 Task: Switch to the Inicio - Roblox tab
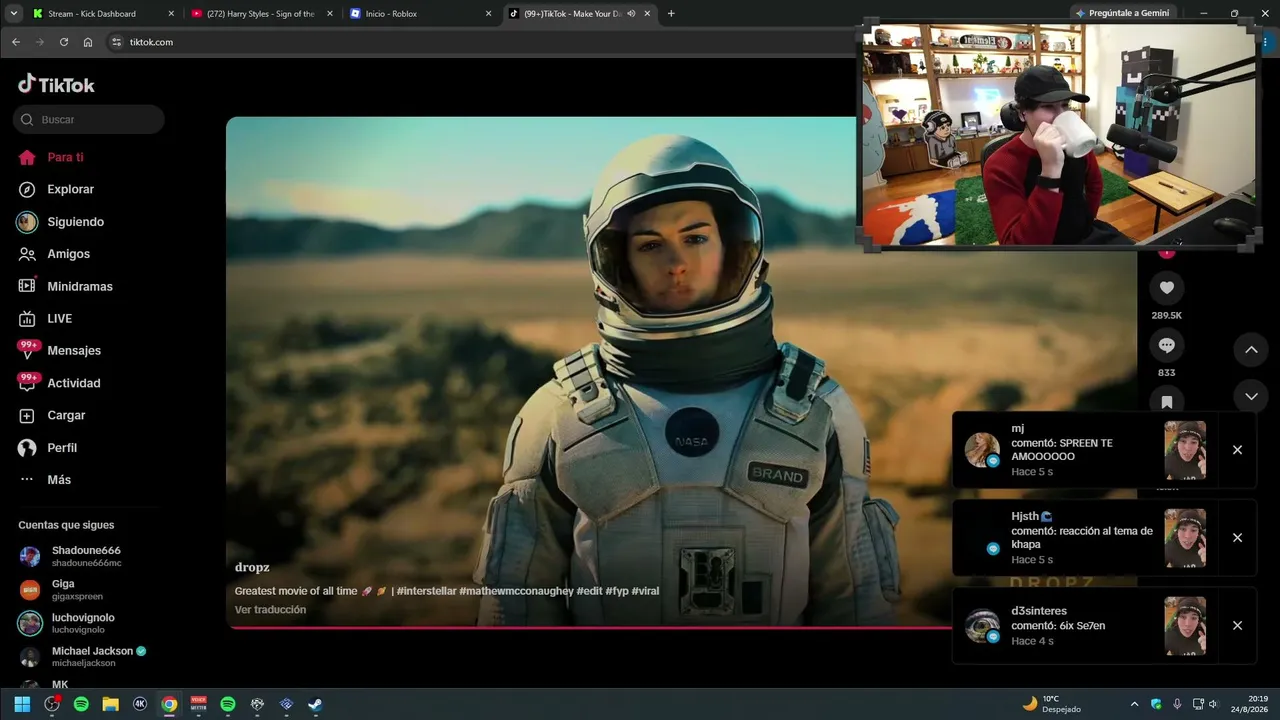(421, 14)
